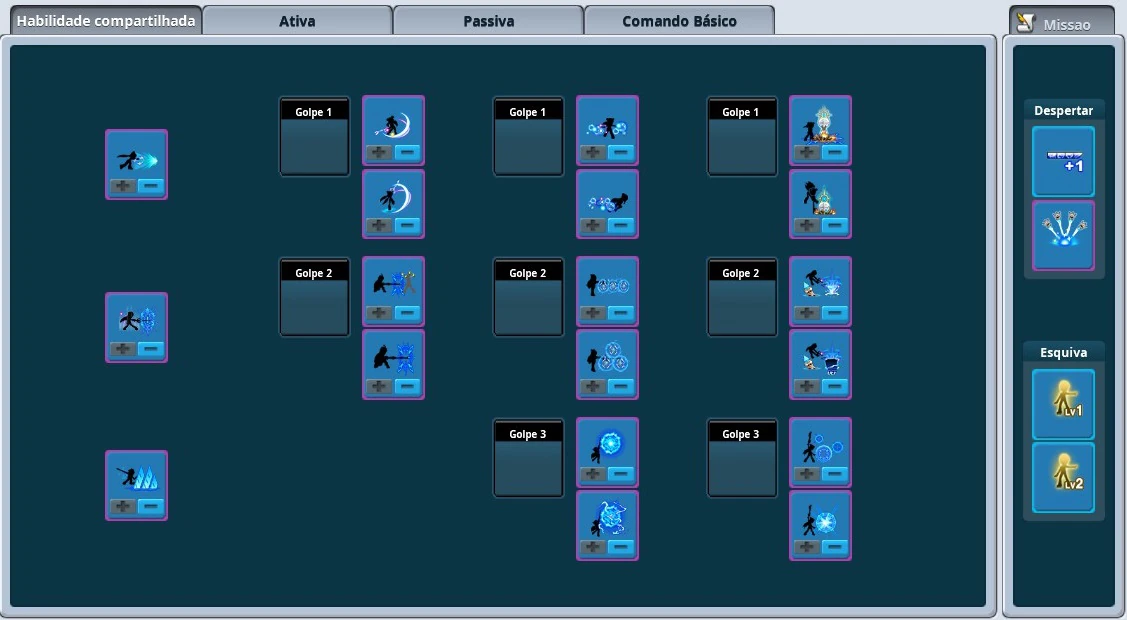The image size is (1127, 620).
Task: Select the tall glowing totem summon skill
Action: tap(820, 124)
